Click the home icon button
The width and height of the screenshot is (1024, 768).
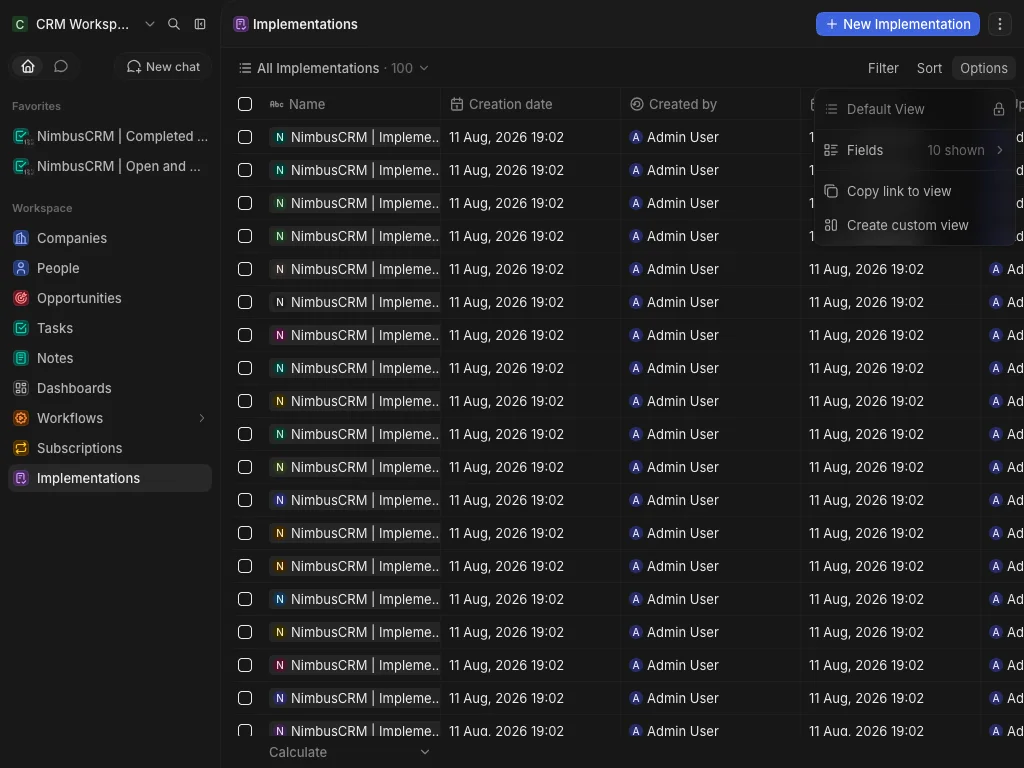tap(28, 67)
